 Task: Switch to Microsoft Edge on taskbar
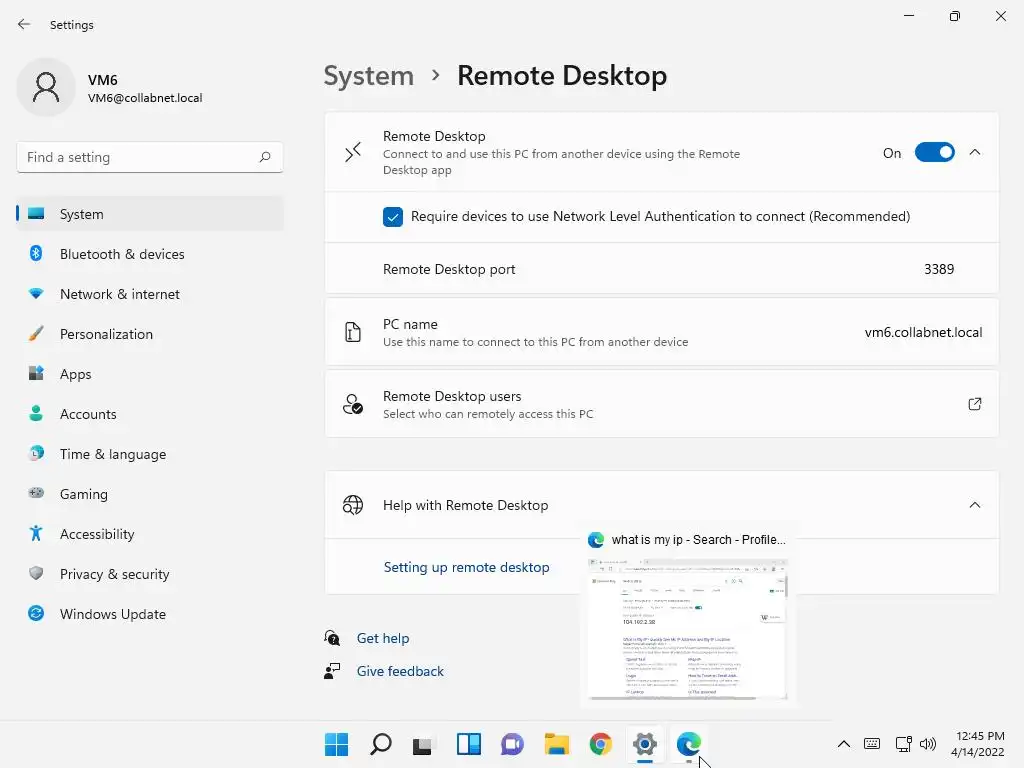tap(688, 744)
